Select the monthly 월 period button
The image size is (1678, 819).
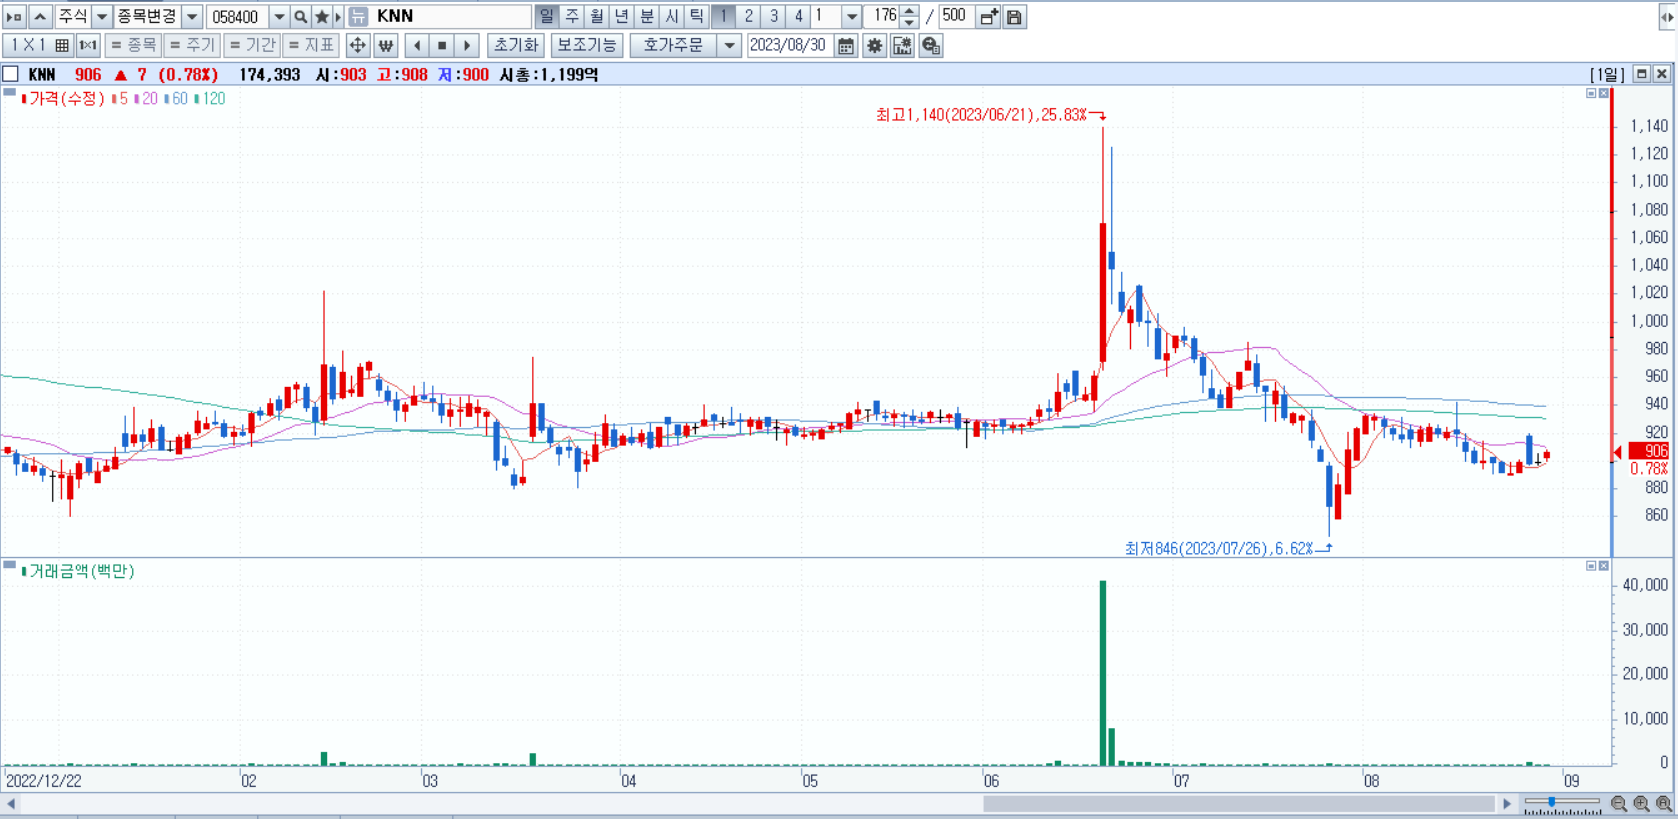pos(597,17)
